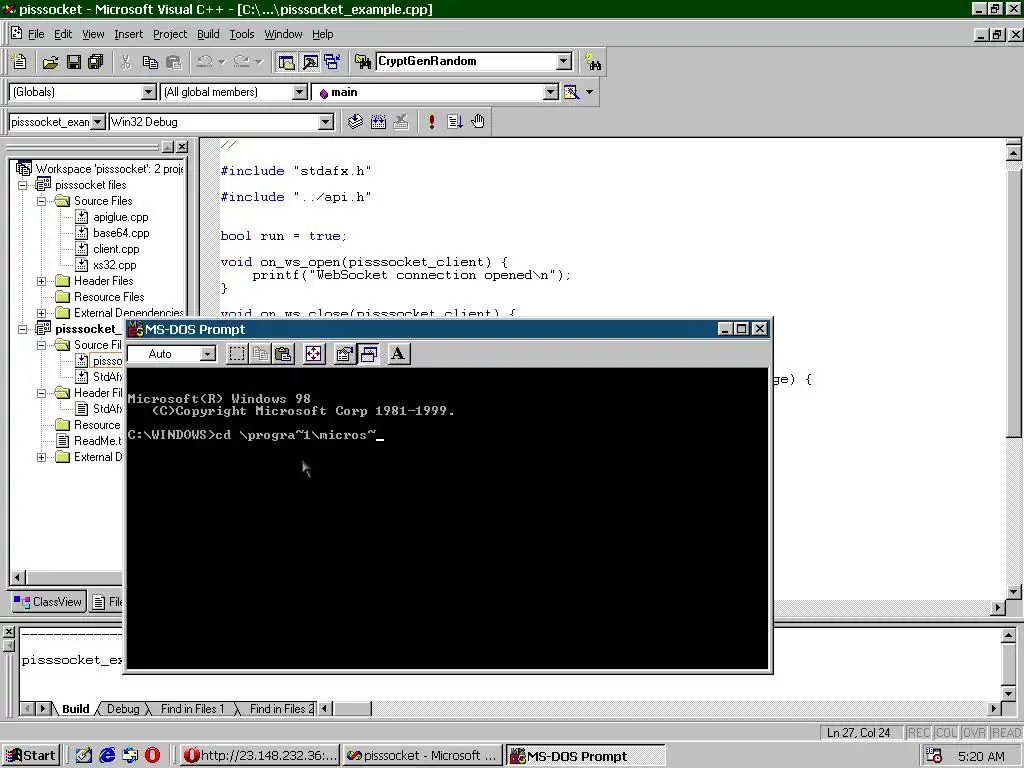Click the Paste icon in Visual C++ toolbar
Image resolution: width=1024 pixels, height=768 pixels.
click(174, 61)
